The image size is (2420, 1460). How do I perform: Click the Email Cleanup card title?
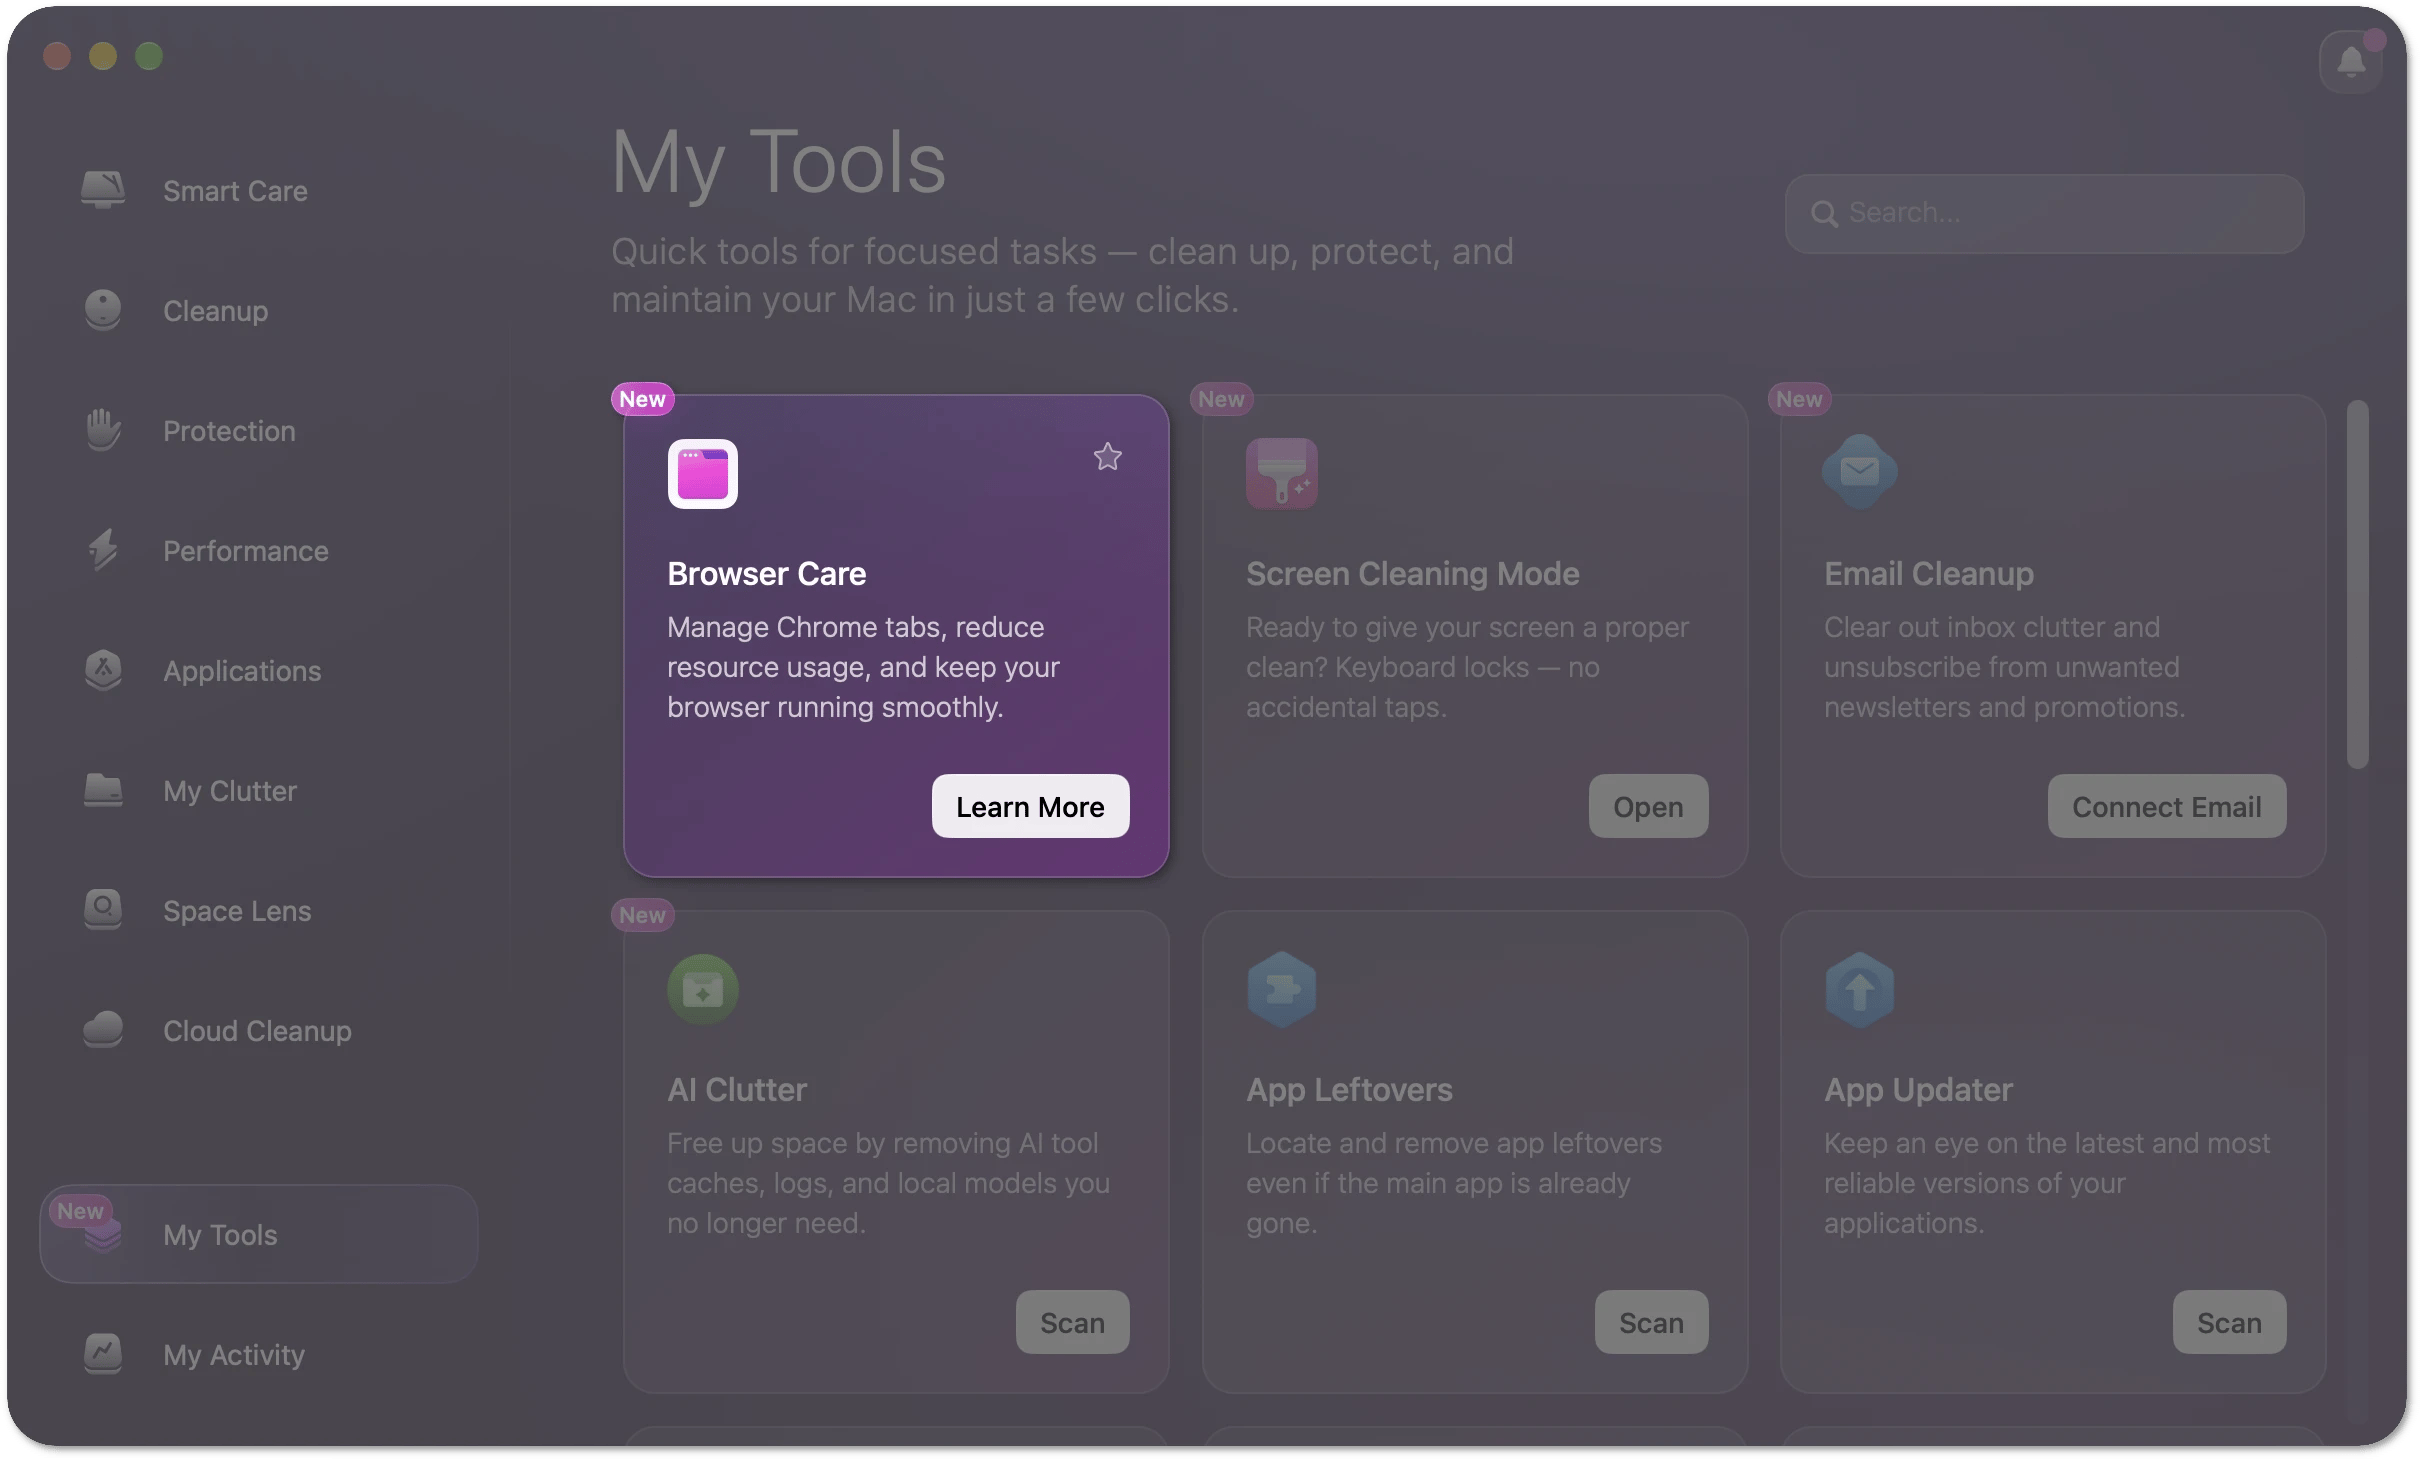[x=1928, y=574]
